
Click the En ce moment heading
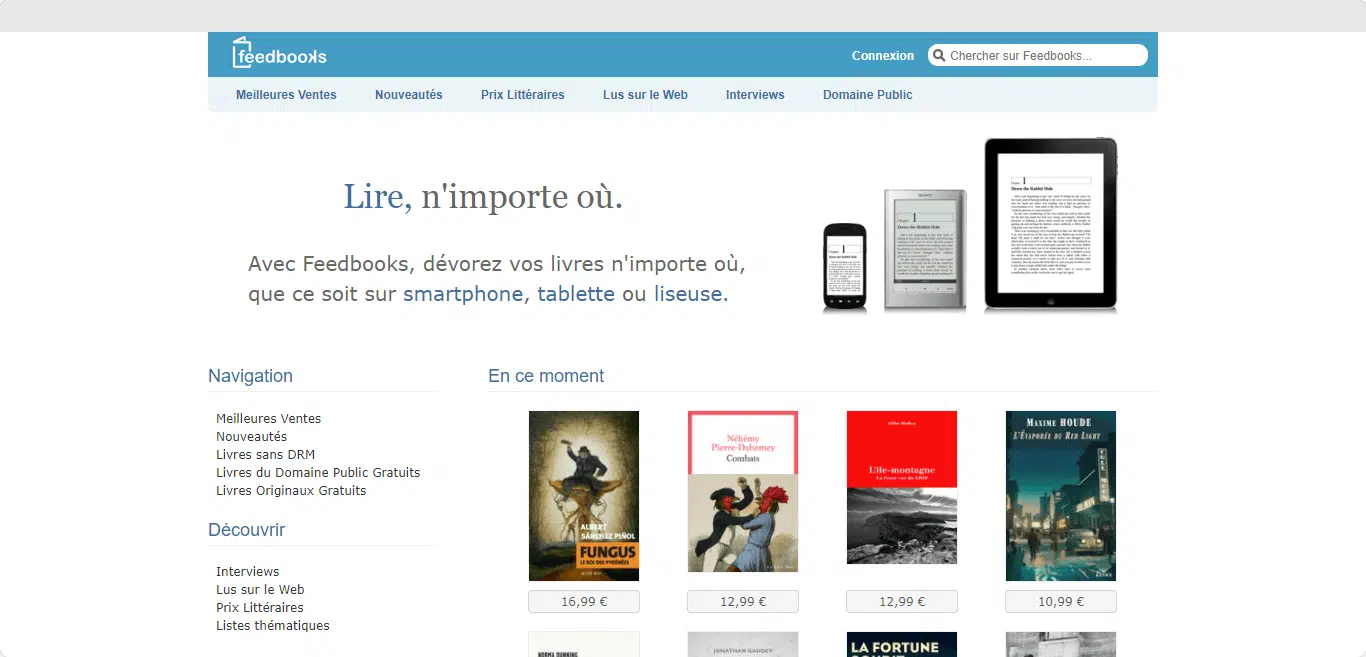[x=546, y=376]
